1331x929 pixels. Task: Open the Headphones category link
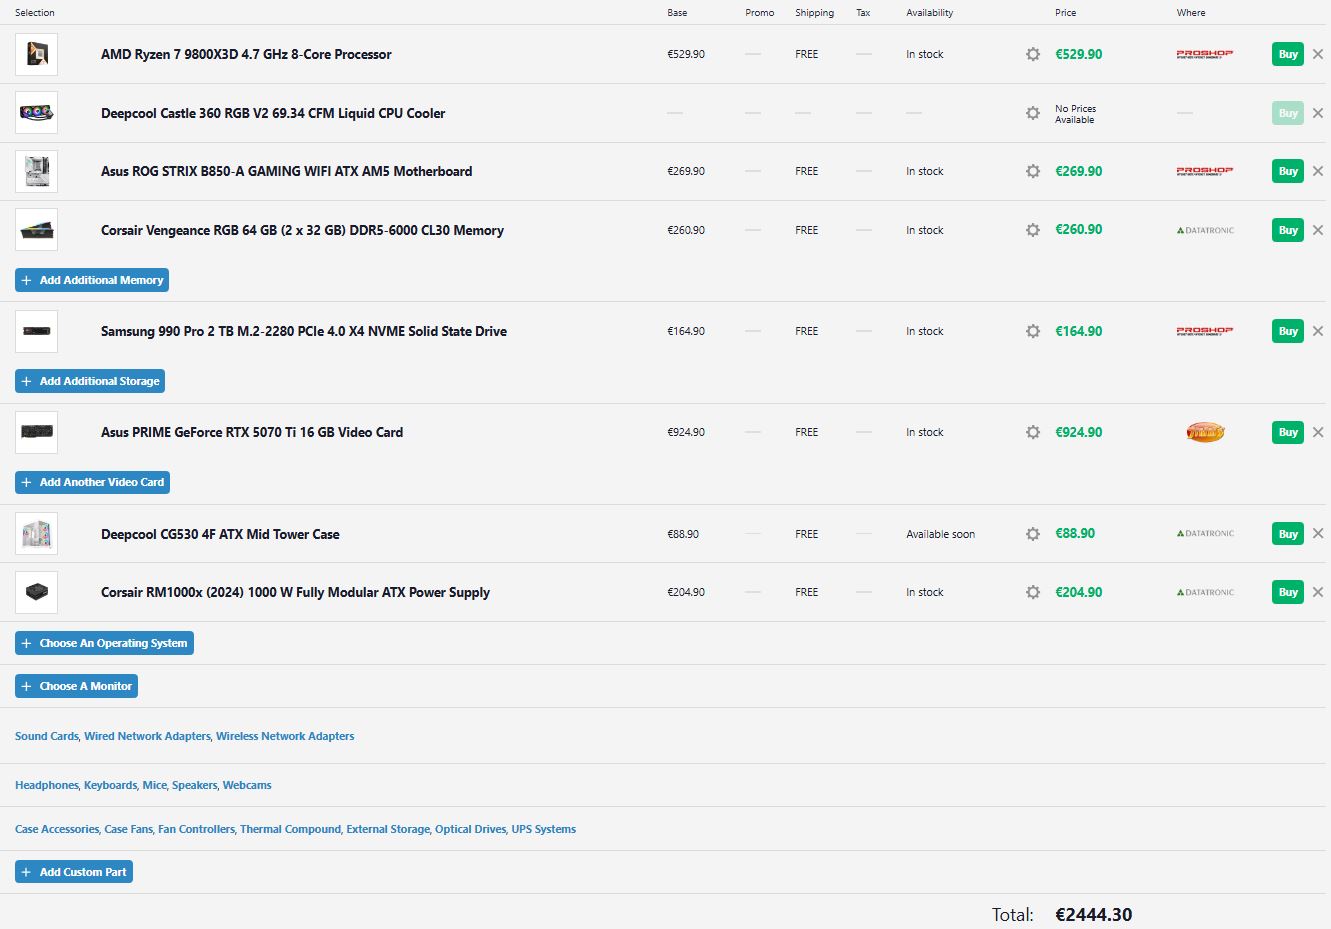[46, 785]
